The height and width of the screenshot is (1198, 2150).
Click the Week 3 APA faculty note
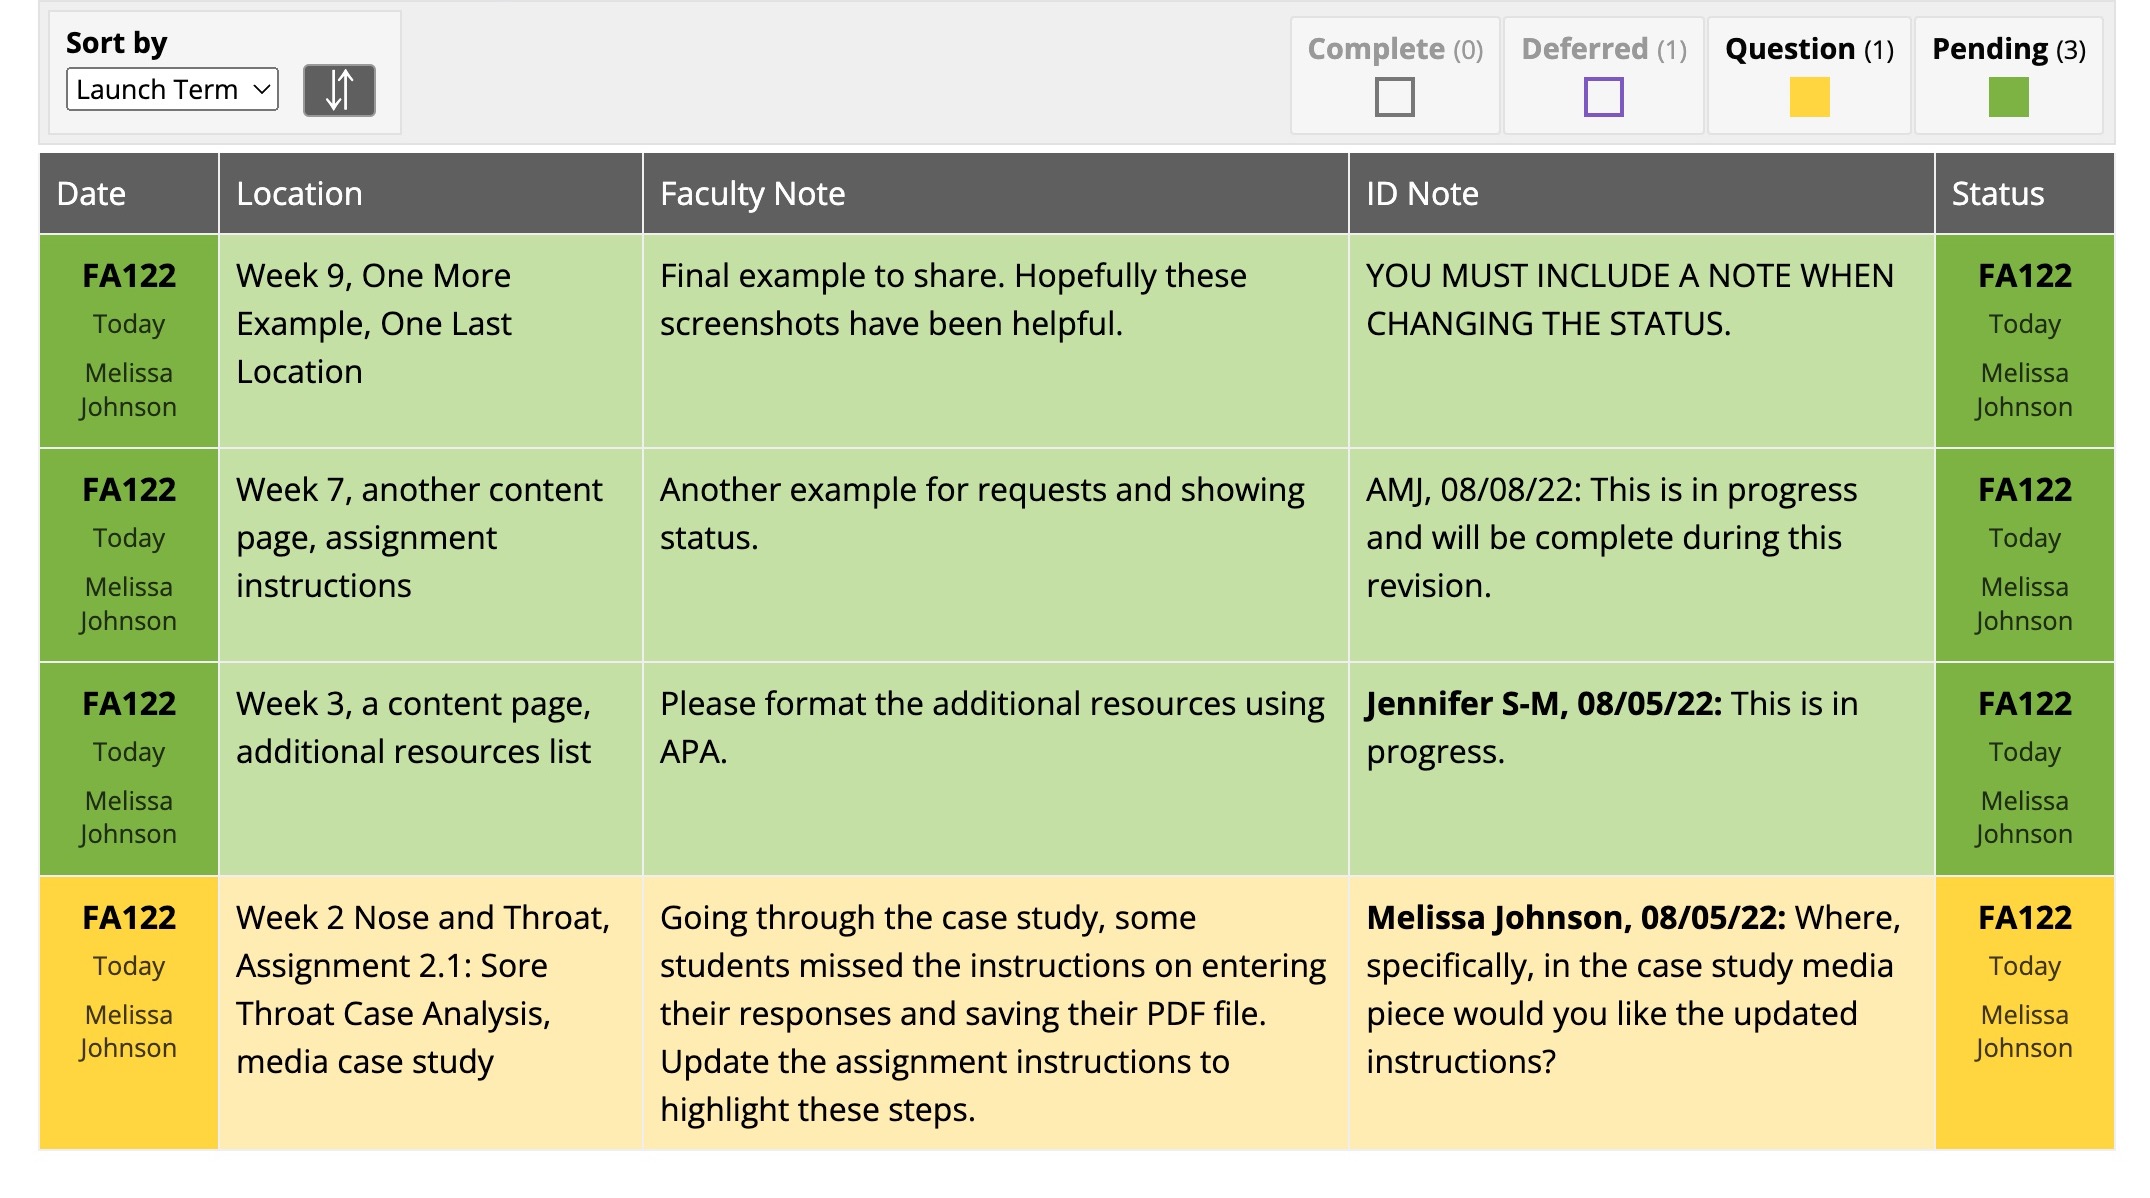tap(992, 728)
